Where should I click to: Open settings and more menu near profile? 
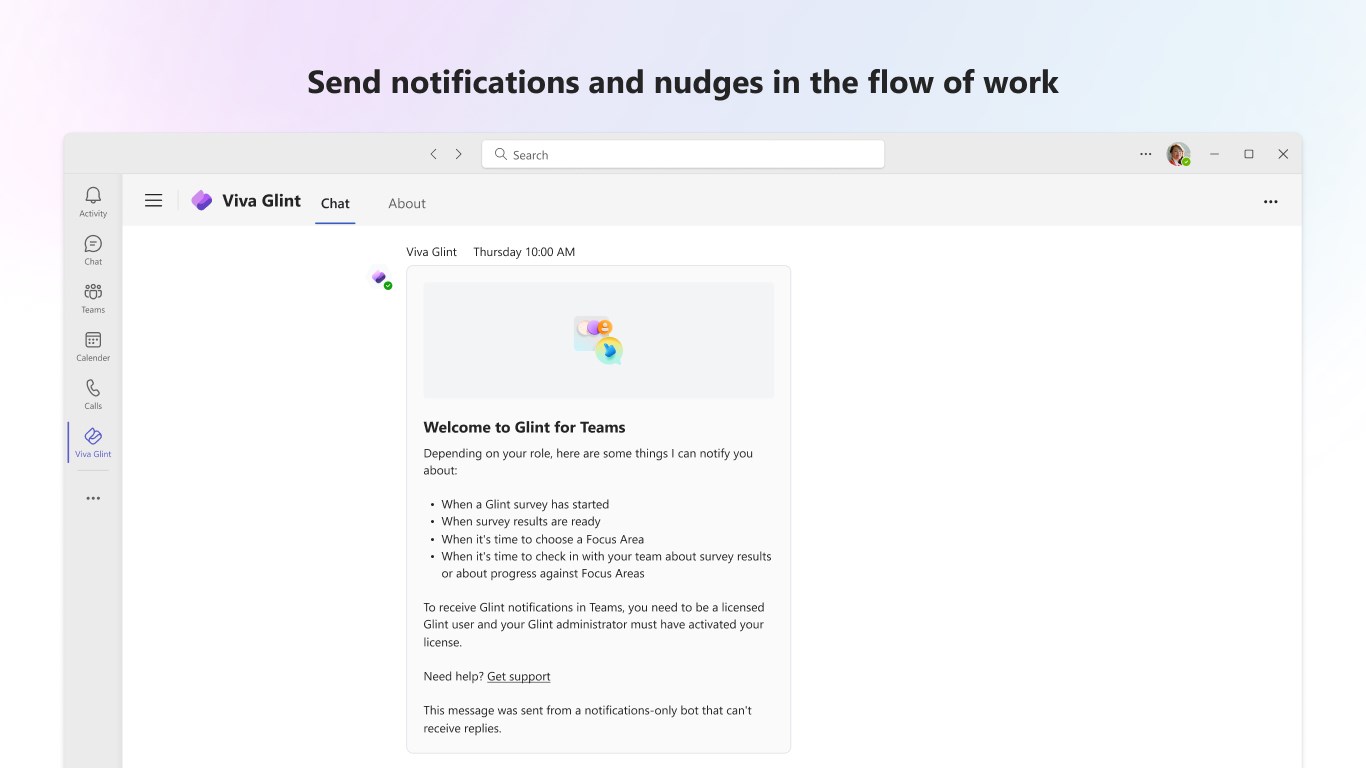pyautogui.click(x=1146, y=154)
